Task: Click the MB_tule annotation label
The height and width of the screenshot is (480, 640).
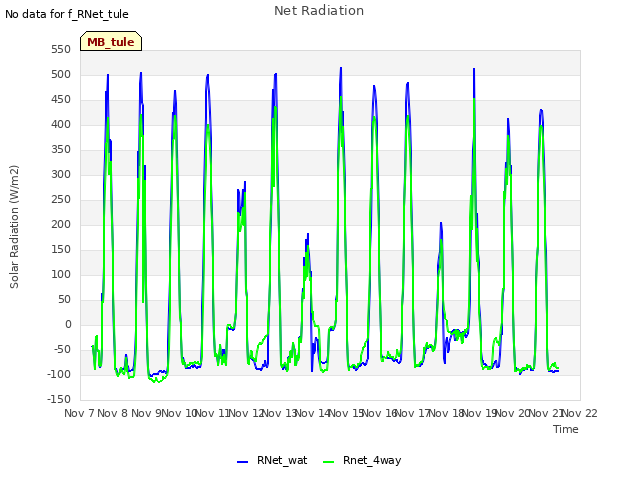Action: 111,41
